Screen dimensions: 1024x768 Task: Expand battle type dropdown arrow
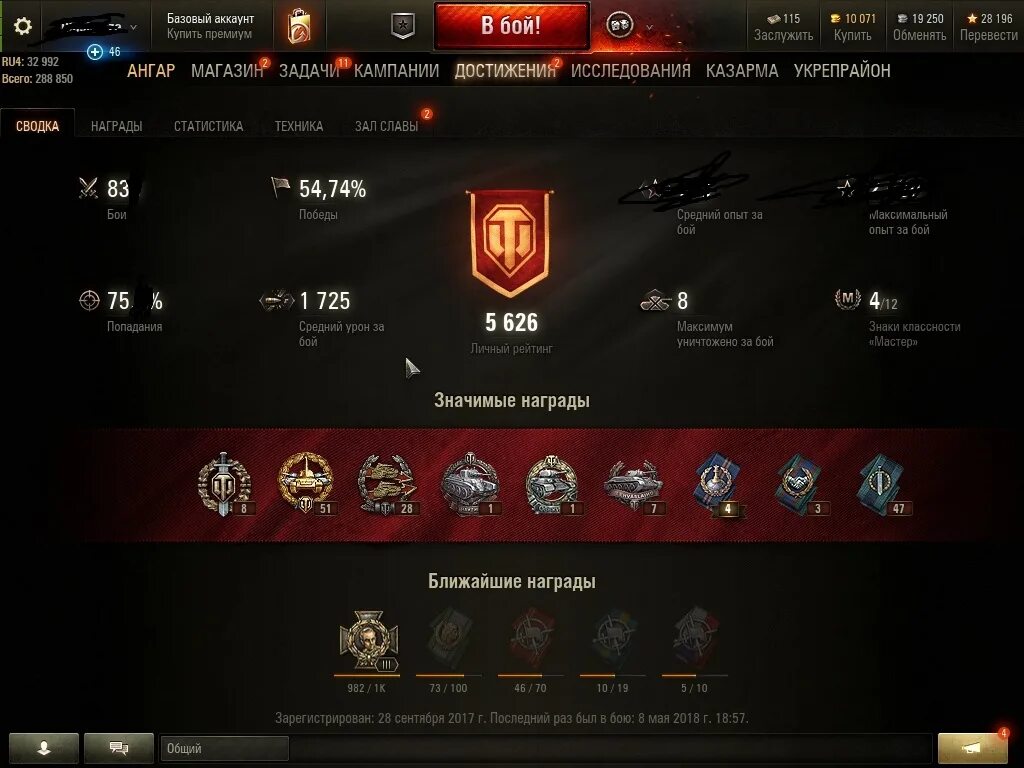pyautogui.click(x=649, y=27)
